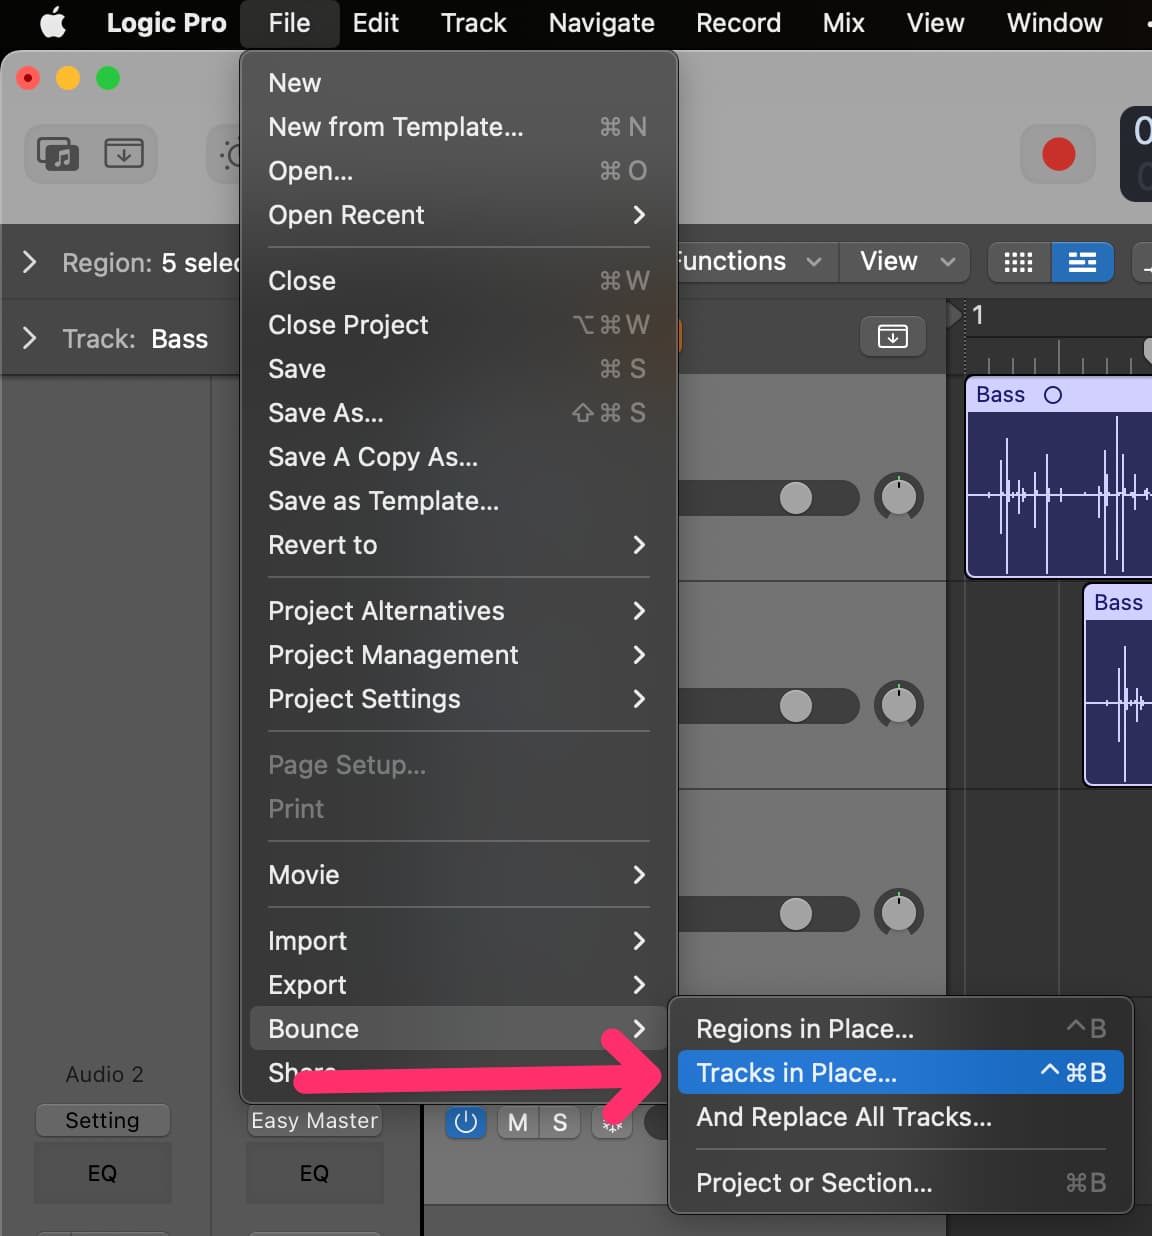Choose Save A Copy As…

click(458, 457)
